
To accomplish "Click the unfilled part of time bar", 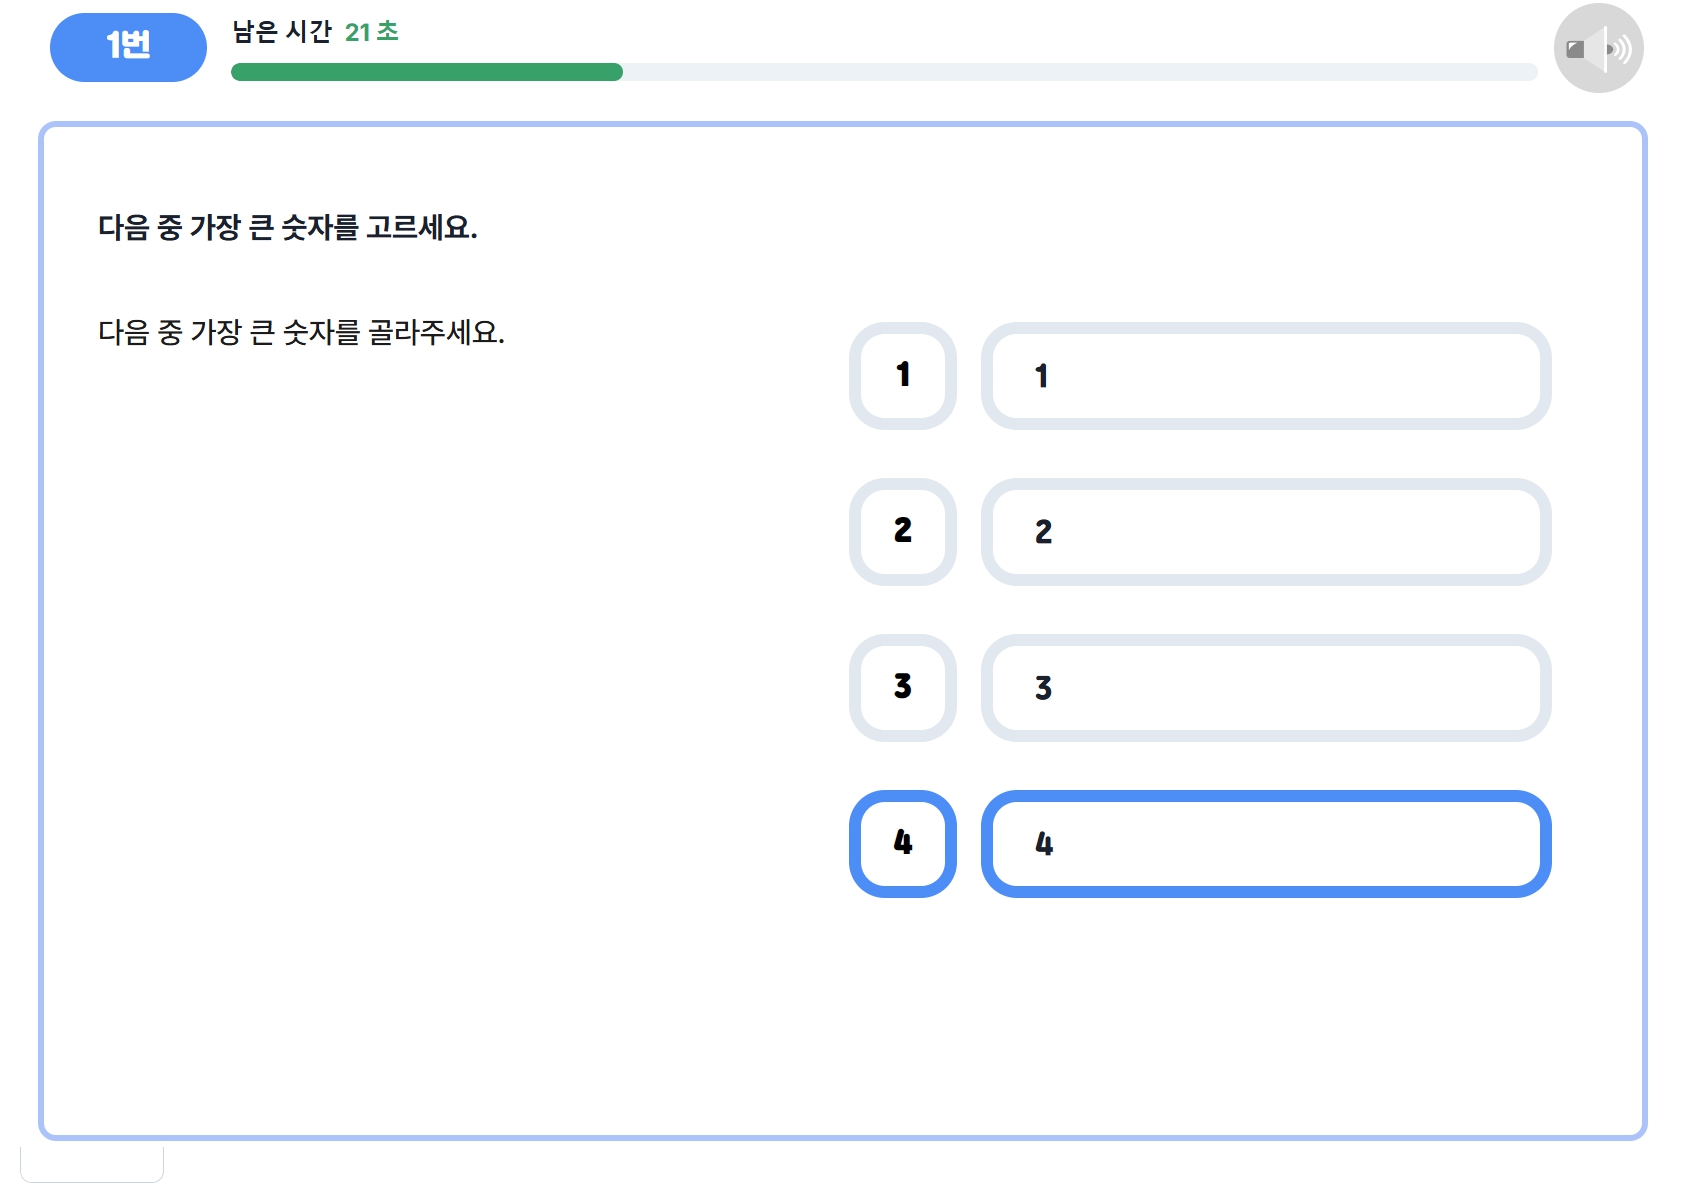I will [1080, 72].
